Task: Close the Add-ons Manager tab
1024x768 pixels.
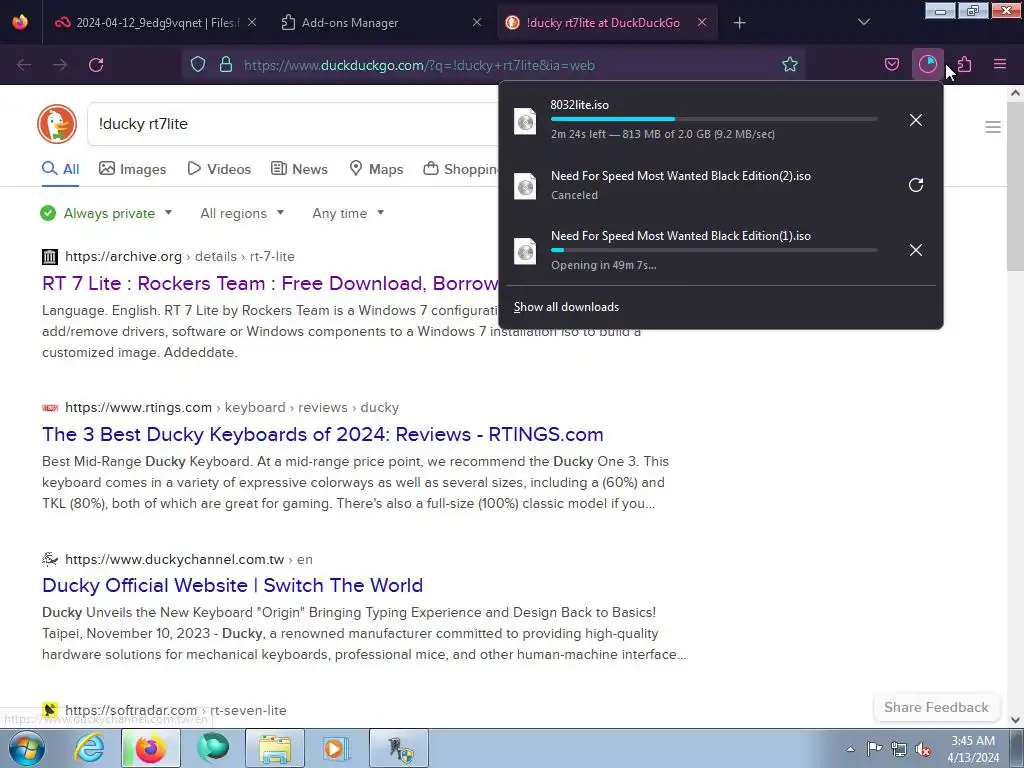Action: (477, 23)
